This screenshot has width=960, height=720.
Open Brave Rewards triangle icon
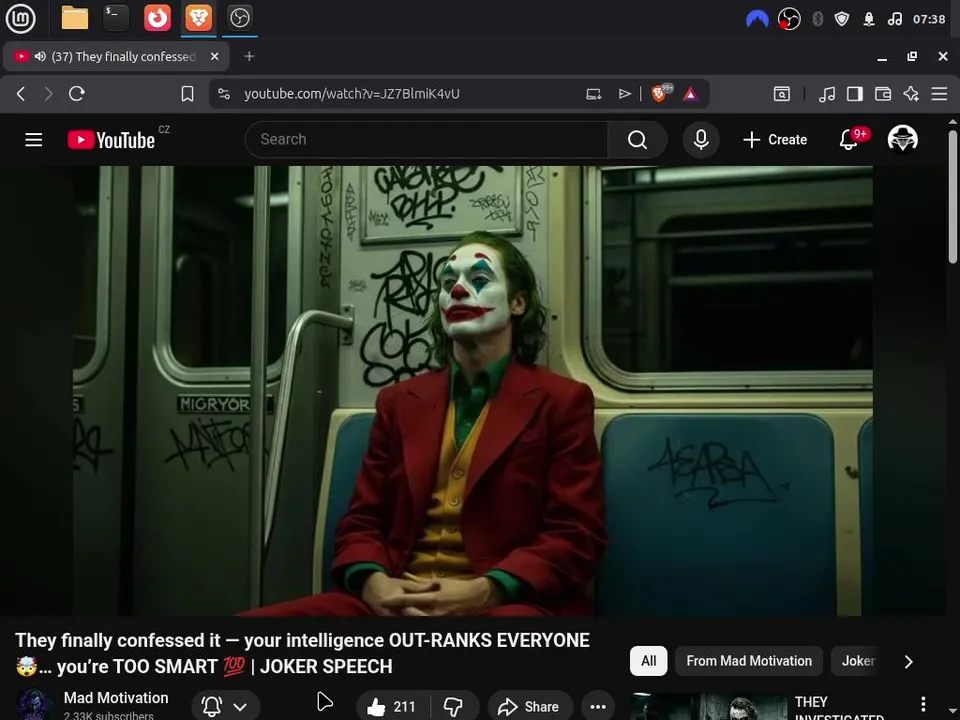pos(691,94)
